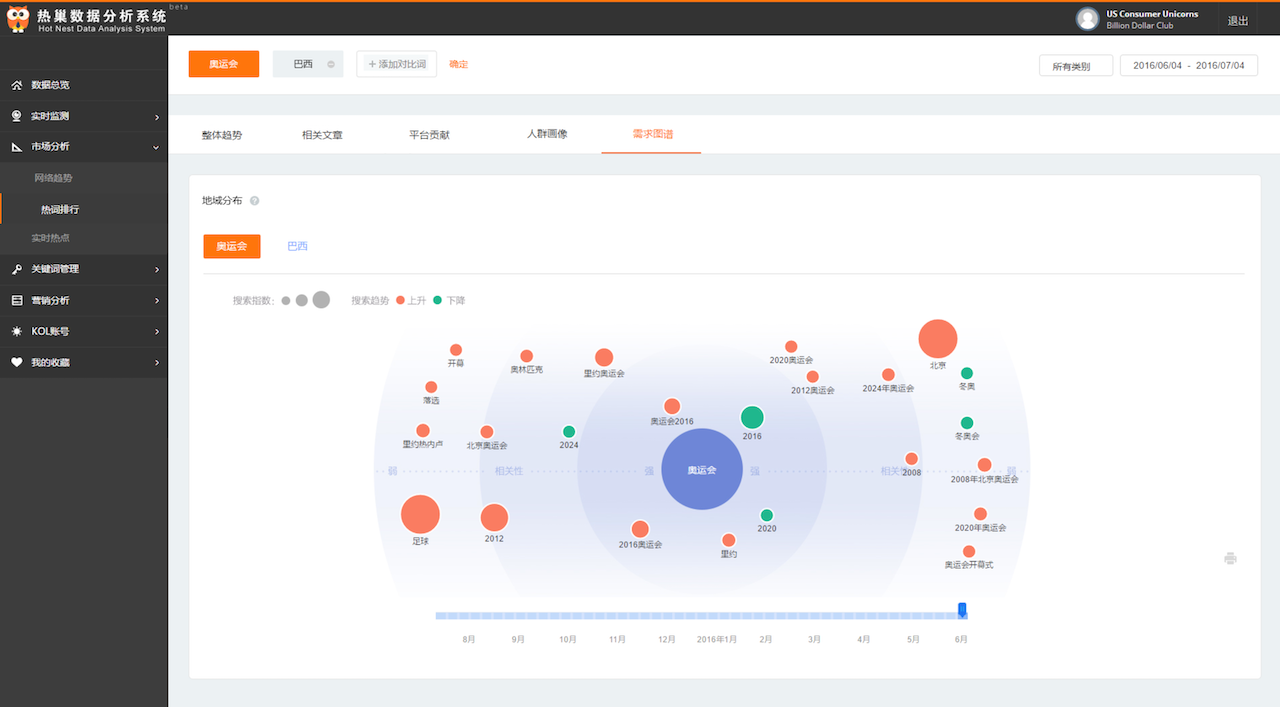Click the date range field
Screen dimensions: 1280x707
click(1188, 66)
